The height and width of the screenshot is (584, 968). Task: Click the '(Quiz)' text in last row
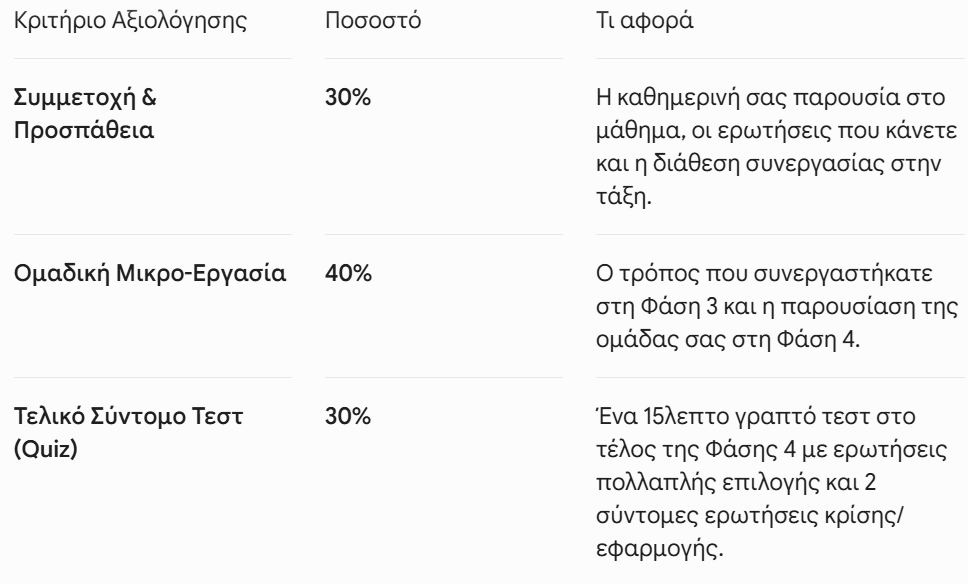[x=46, y=449]
